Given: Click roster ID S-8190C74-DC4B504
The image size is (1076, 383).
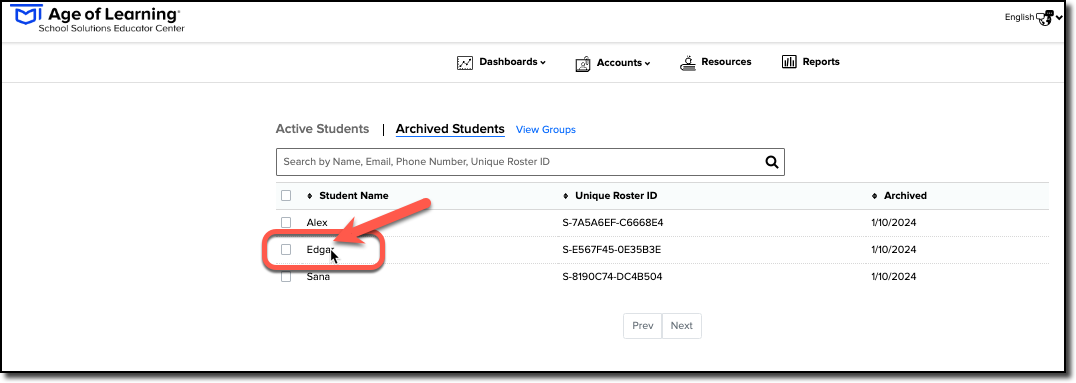Looking at the screenshot, I should click(611, 277).
